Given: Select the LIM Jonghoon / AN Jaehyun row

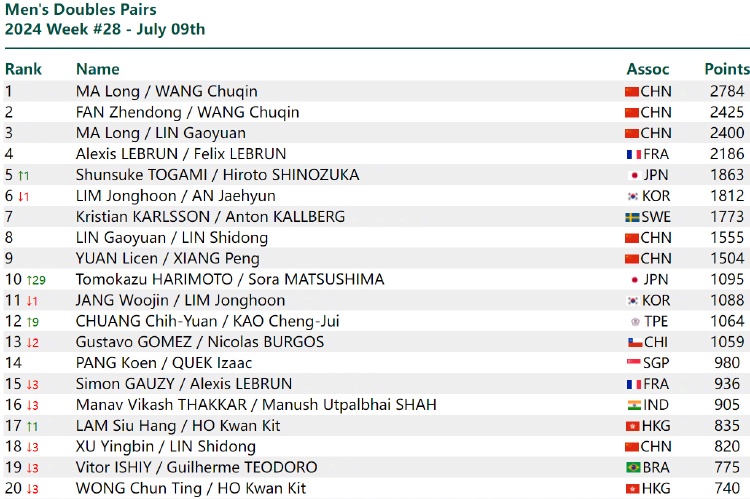Looking at the screenshot, I should tap(377, 196).
